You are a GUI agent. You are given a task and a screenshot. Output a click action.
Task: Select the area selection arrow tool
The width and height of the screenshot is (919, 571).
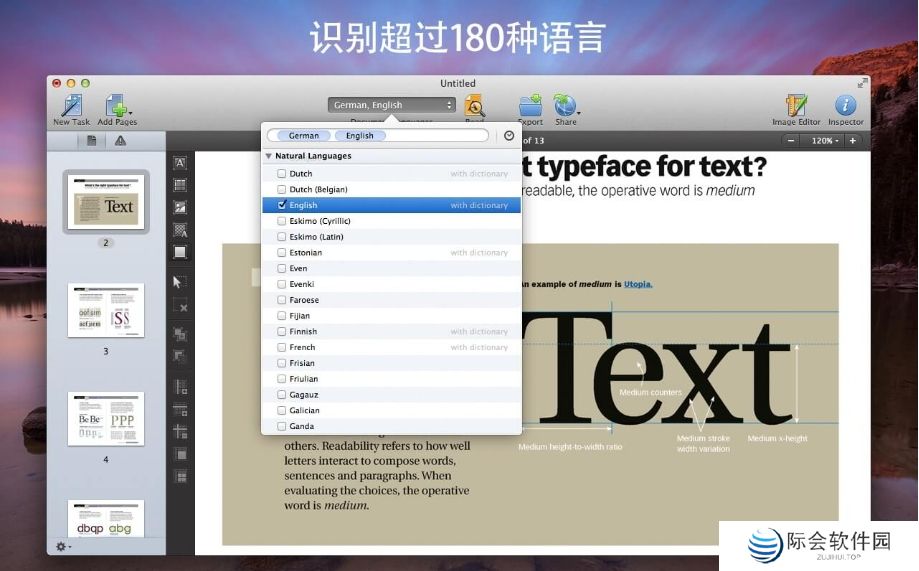click(x=178, y=282)
